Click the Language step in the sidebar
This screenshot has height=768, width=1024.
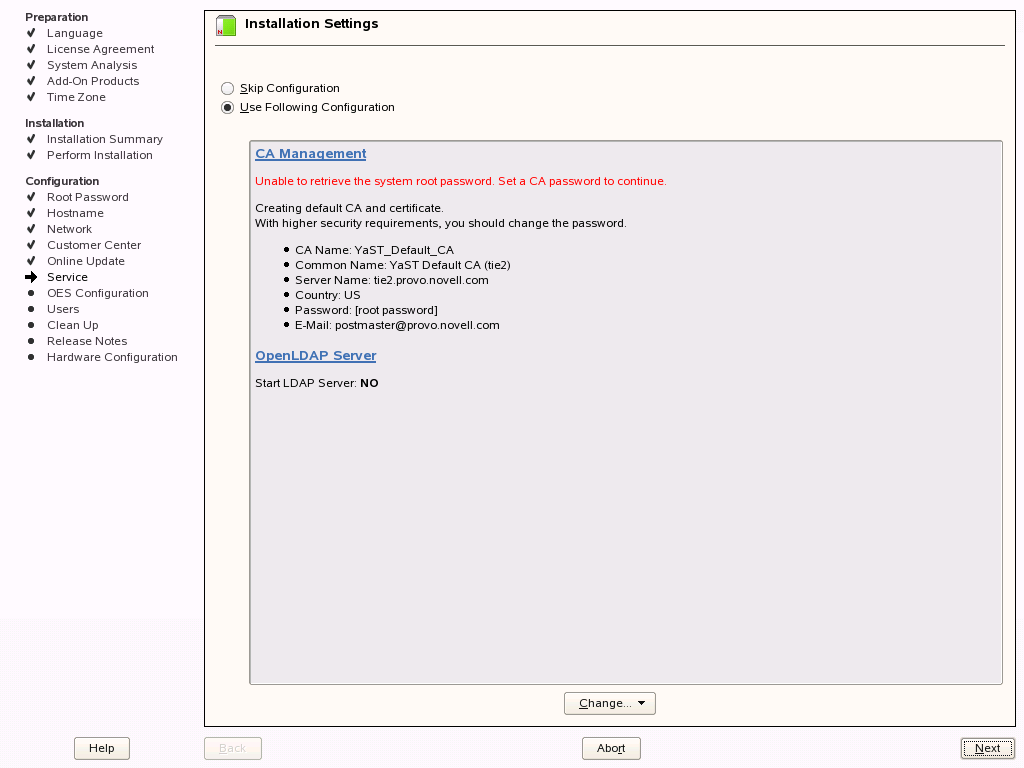coord(74,33)
